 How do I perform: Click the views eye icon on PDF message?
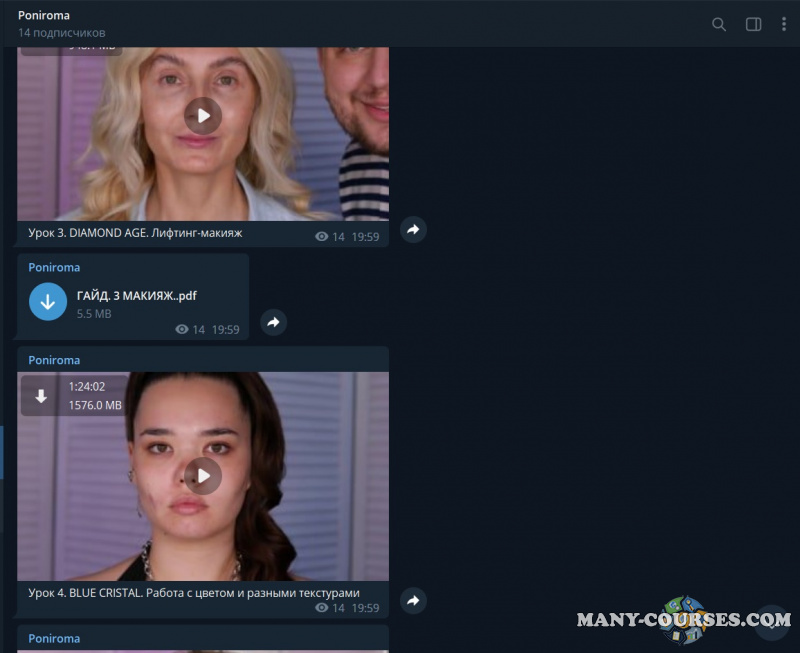pos(181,330)
